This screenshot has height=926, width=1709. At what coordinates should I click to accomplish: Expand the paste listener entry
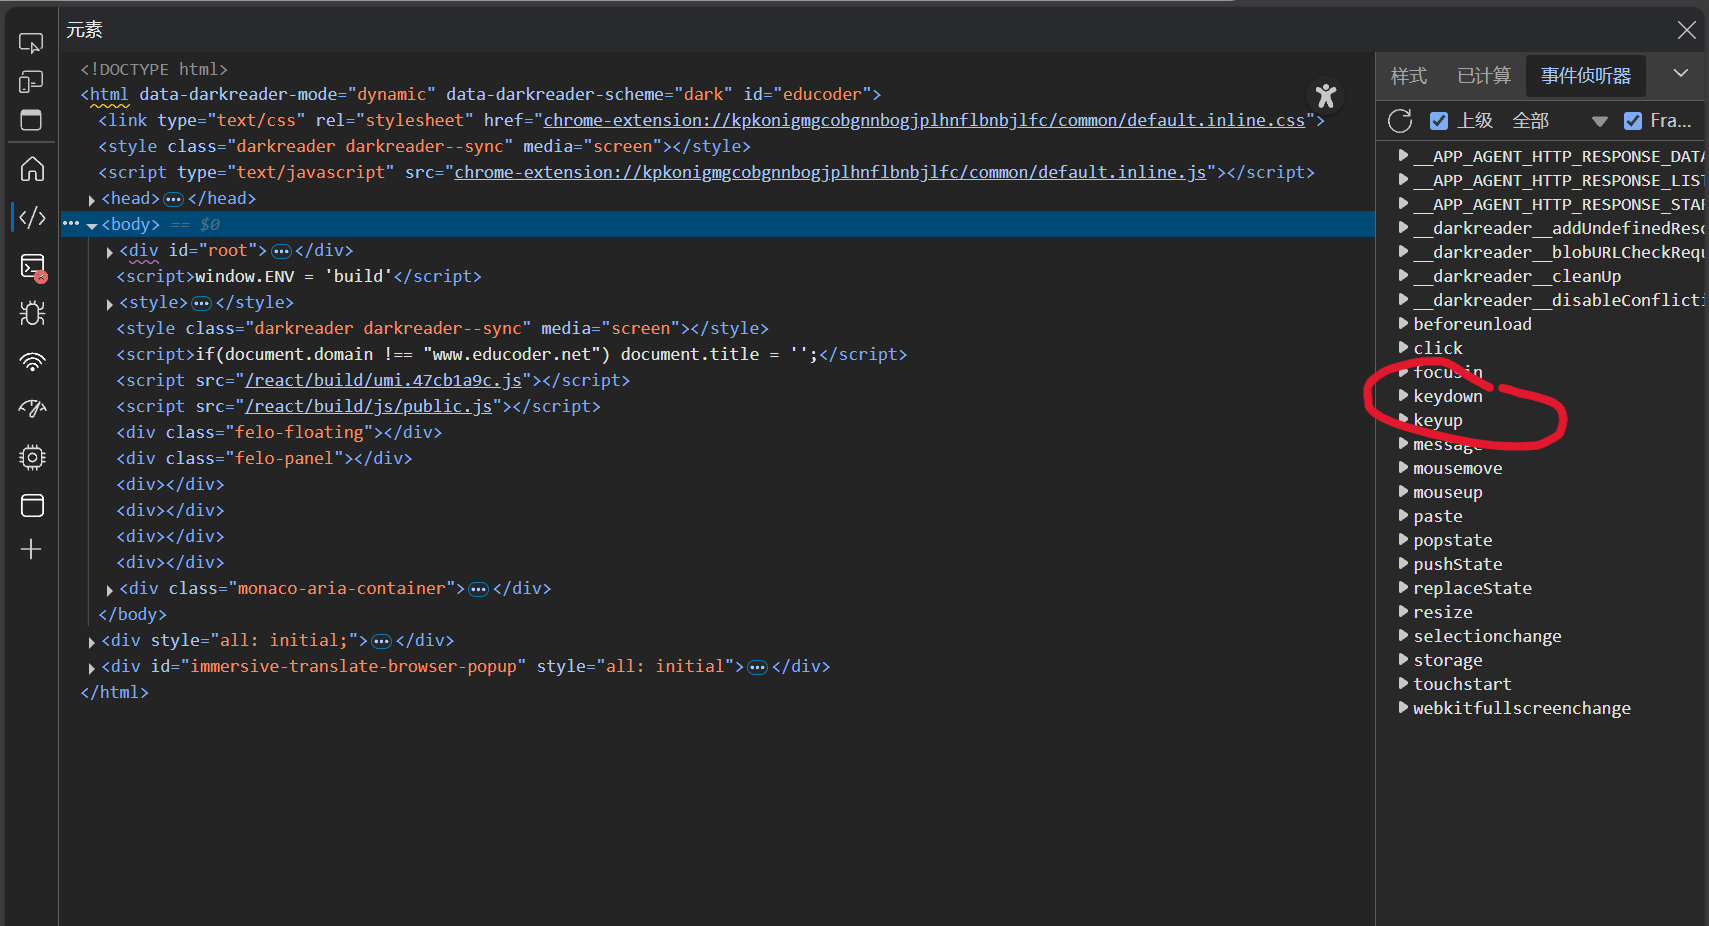point(1403,516)
